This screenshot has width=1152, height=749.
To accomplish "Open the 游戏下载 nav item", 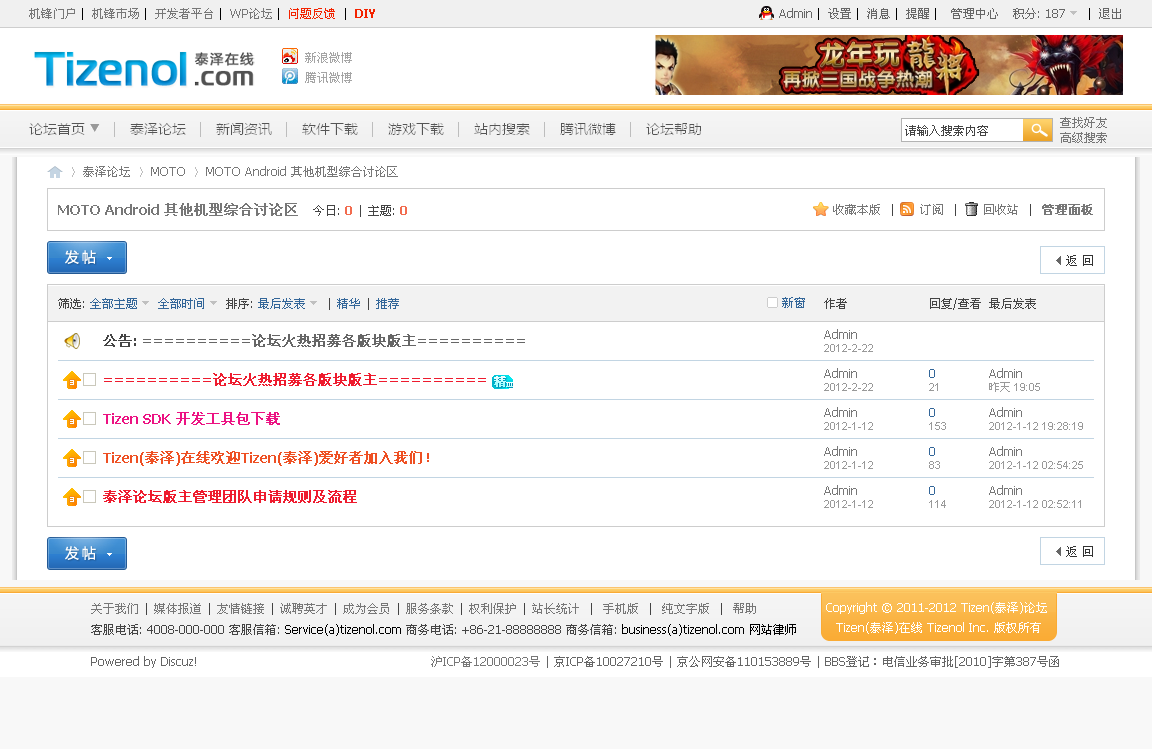I will [416, 129].
